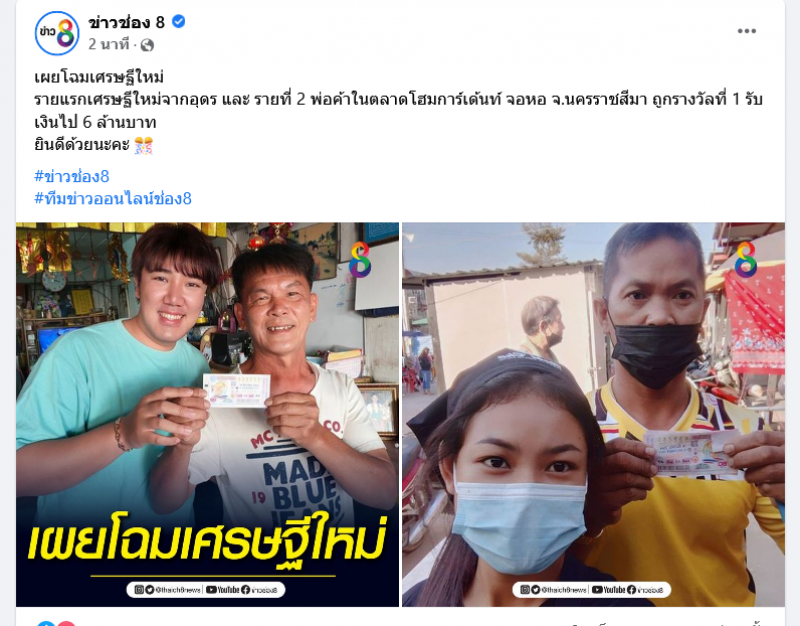This screenshot has width=800, height=626.
Task: Click the Twitter icon in right photo banner
Action: [x=535, y=590]
